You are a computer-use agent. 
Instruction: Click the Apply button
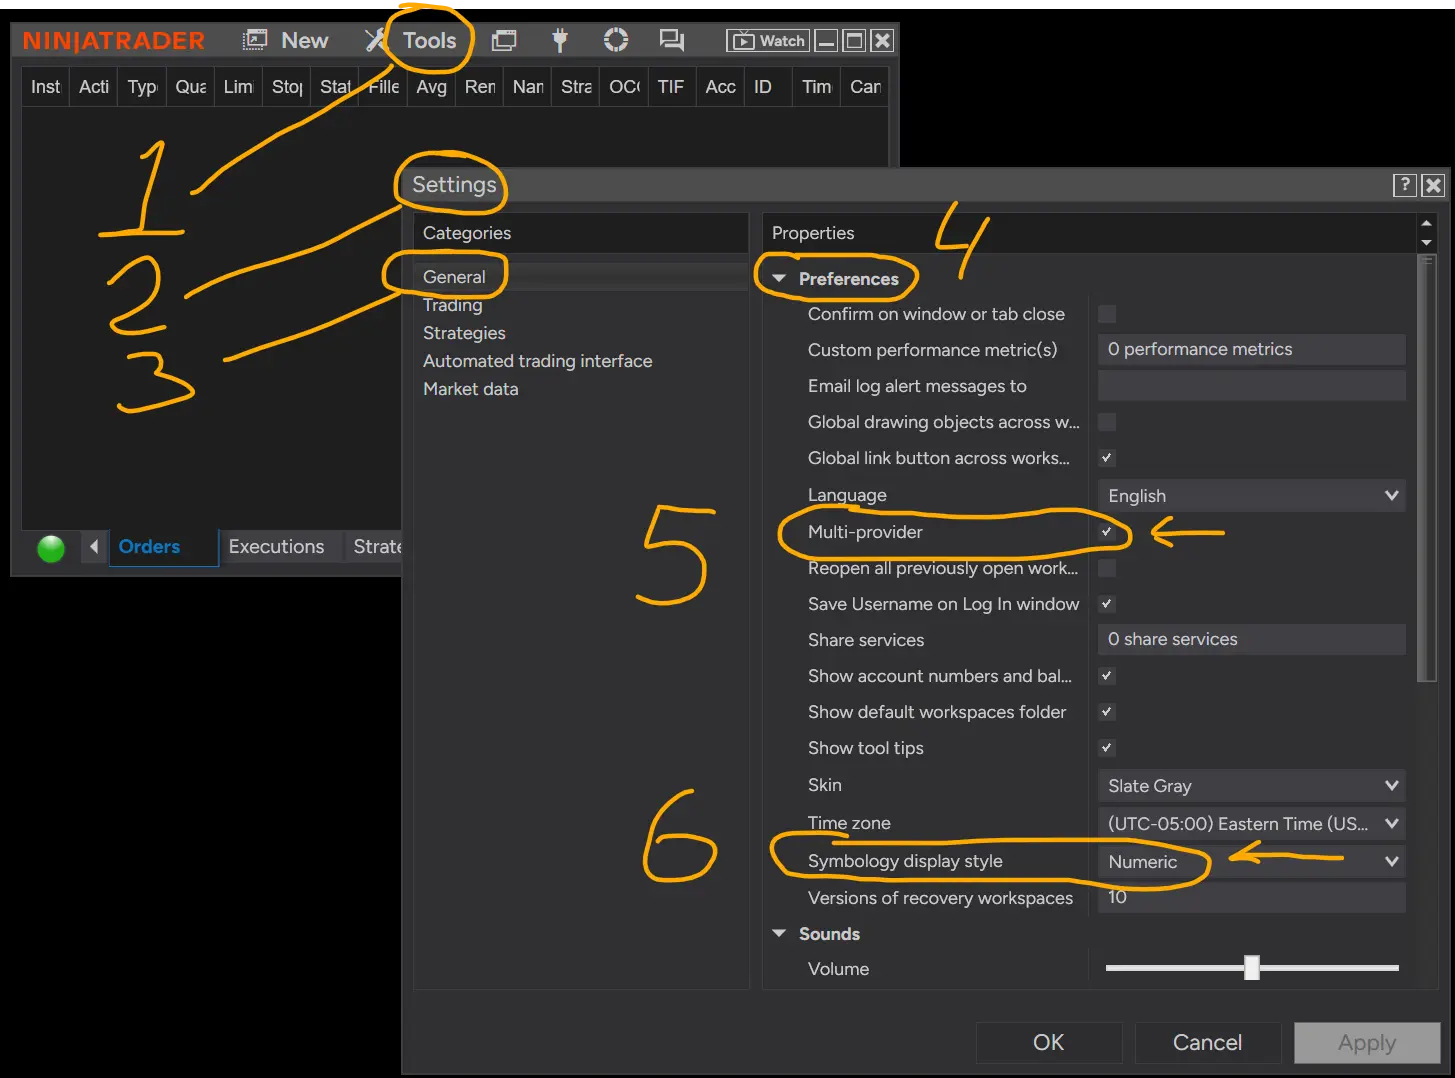coord(1367,1043)
